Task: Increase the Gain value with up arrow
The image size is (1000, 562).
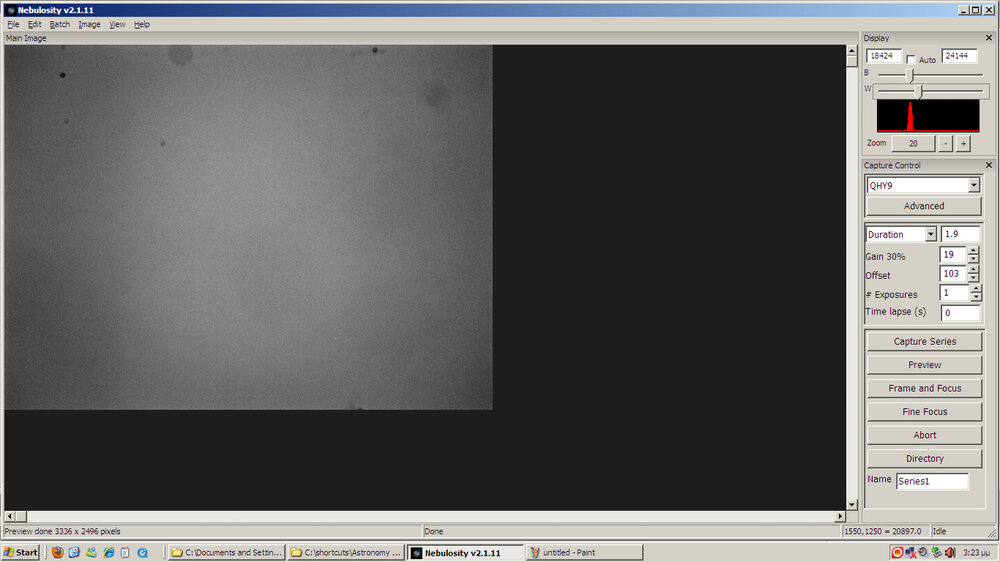Action: click(973, 251)
